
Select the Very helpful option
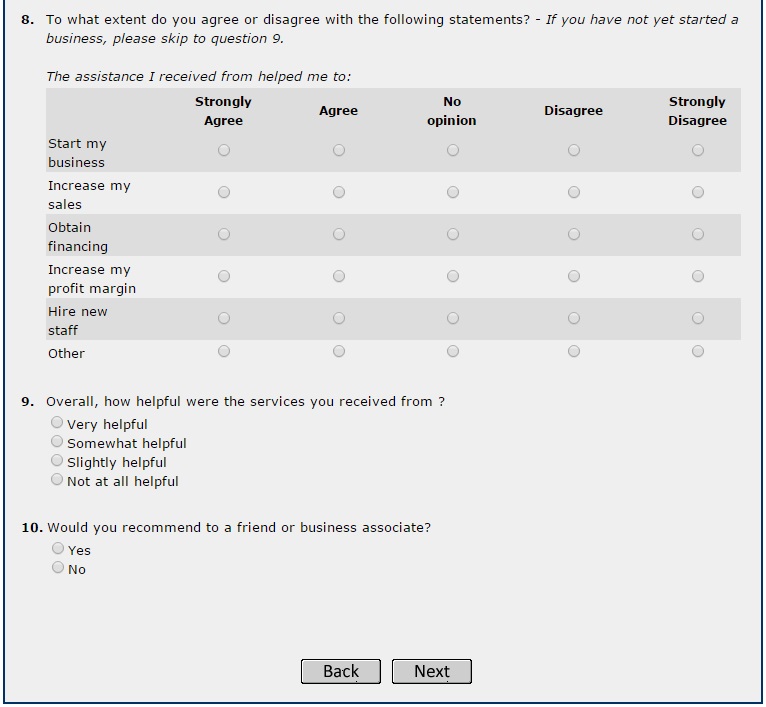(x=58, y=423)
